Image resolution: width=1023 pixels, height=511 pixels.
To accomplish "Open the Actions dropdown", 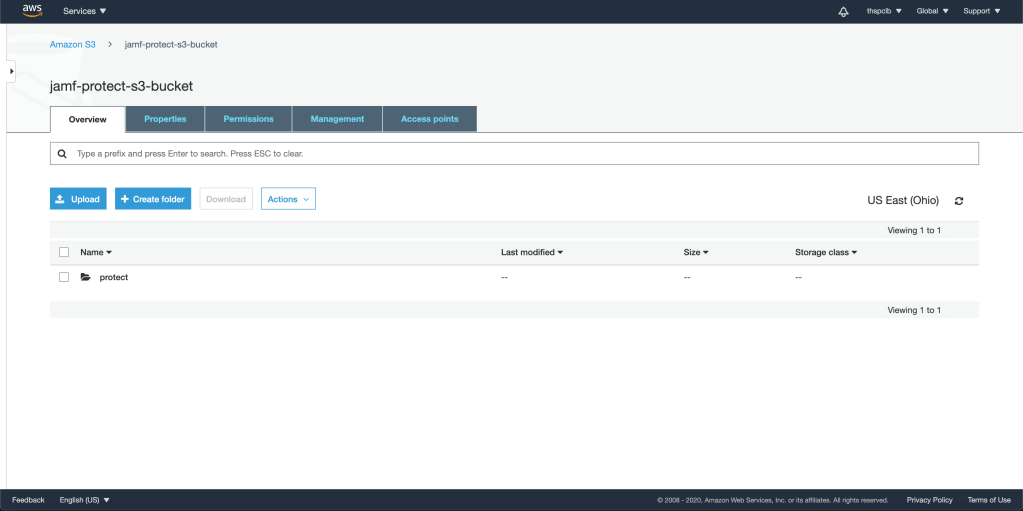I will tap(288, 199).
